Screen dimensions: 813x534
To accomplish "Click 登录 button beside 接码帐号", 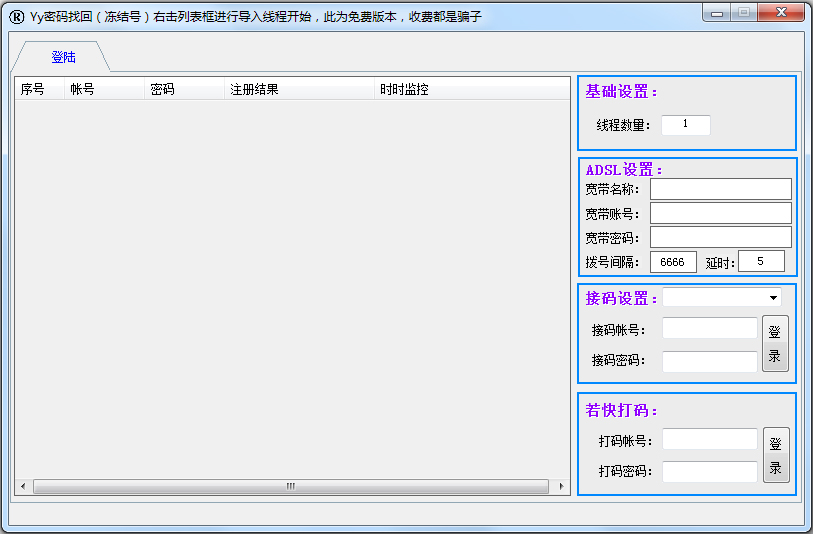I will 774,344.
